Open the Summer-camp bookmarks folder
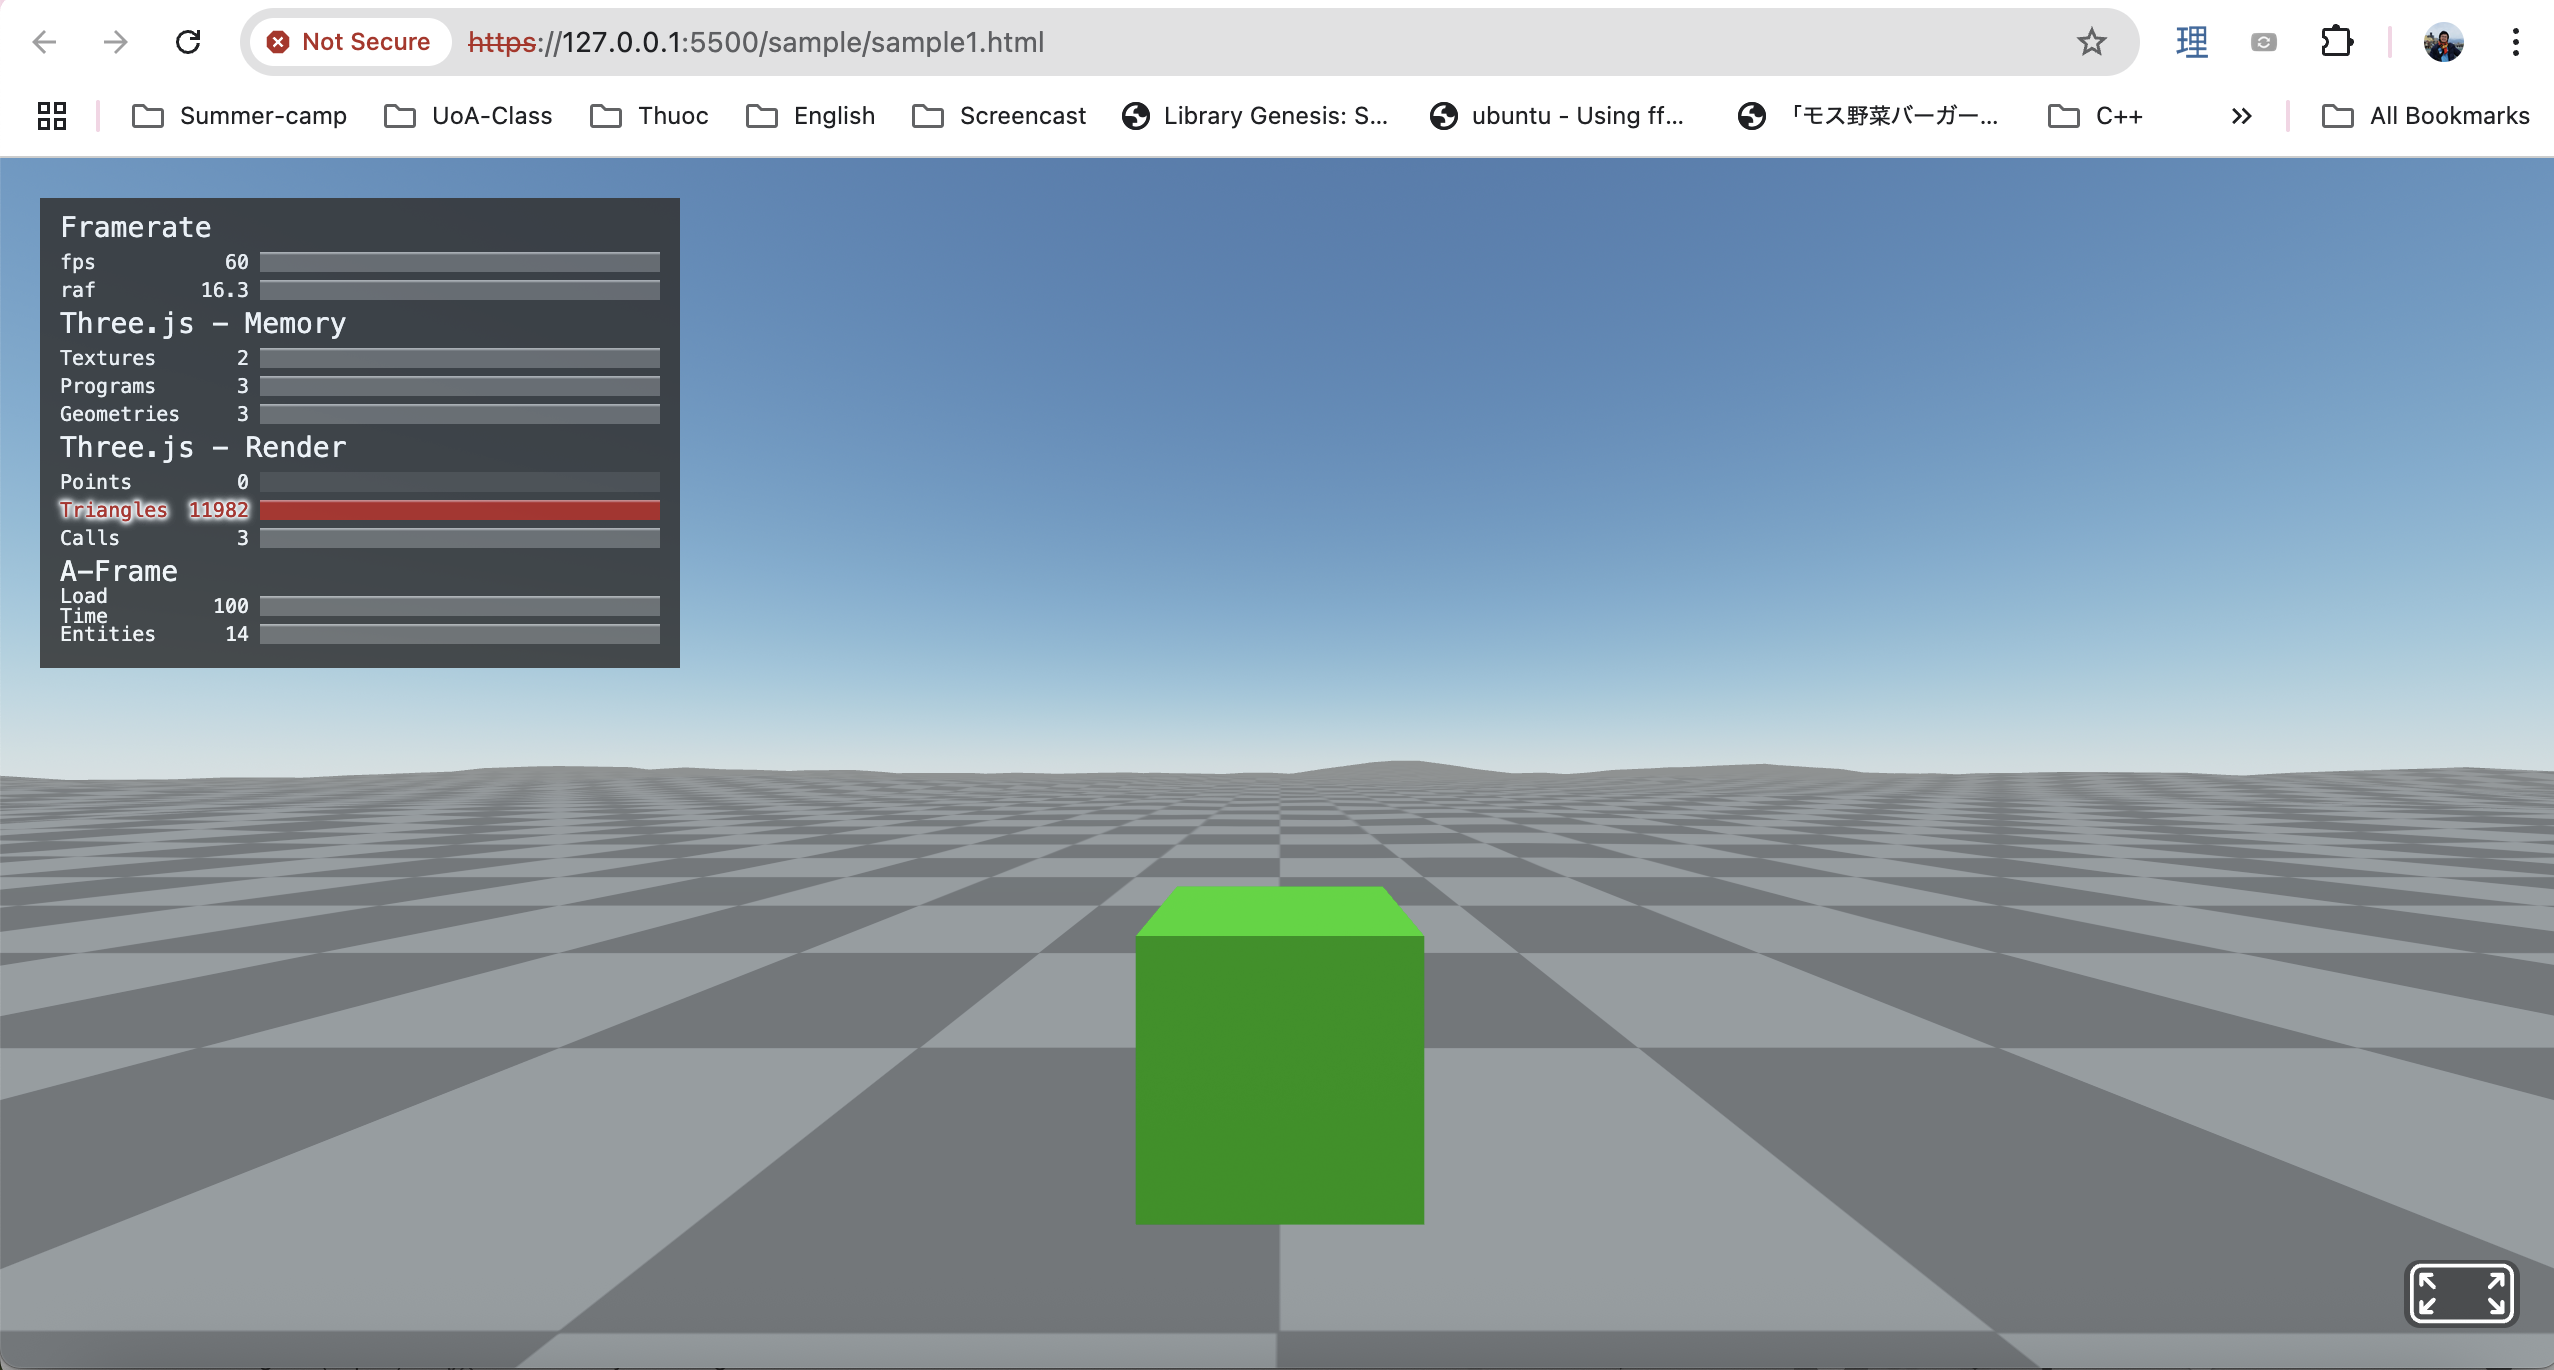2554x1370 pixels. coord(239,115)
